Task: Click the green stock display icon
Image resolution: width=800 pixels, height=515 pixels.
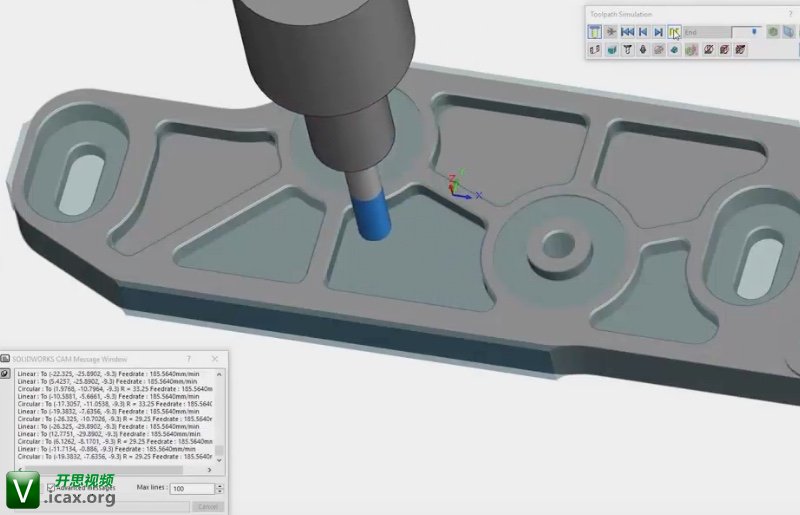Action: (x=773, y=32)
